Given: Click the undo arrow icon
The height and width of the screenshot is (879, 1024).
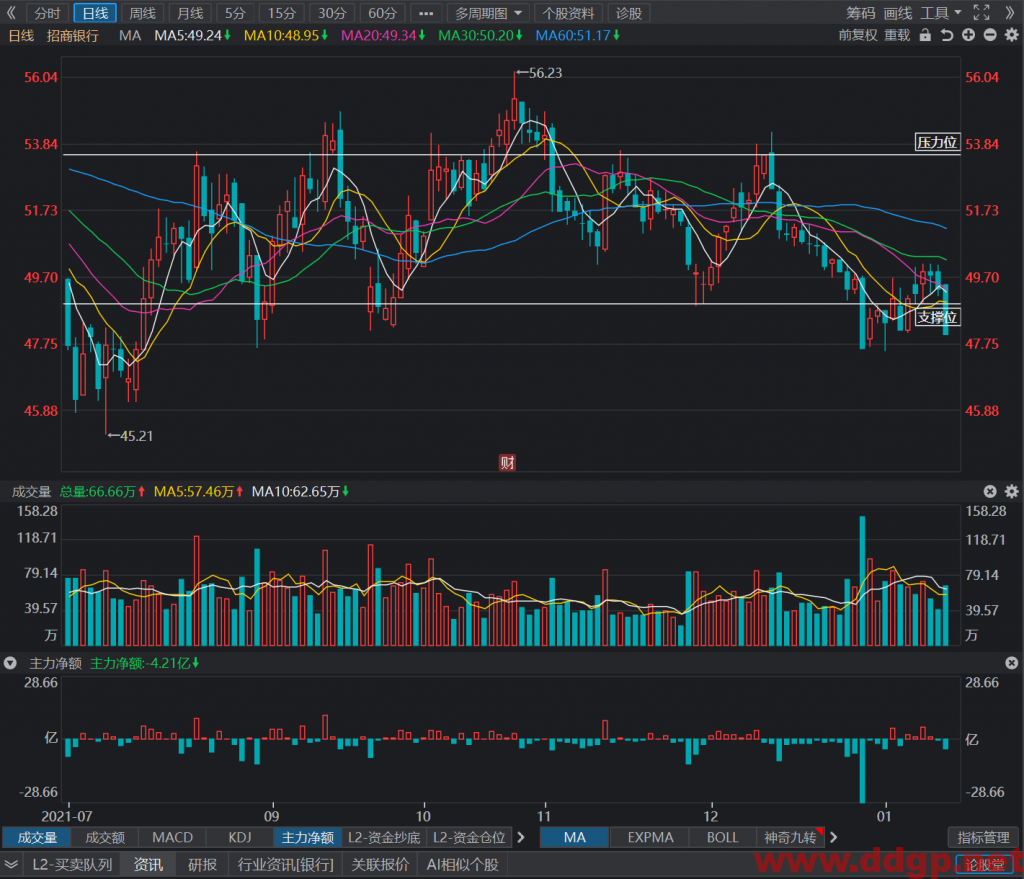Looking at the screenshot, I should point(947,35).
